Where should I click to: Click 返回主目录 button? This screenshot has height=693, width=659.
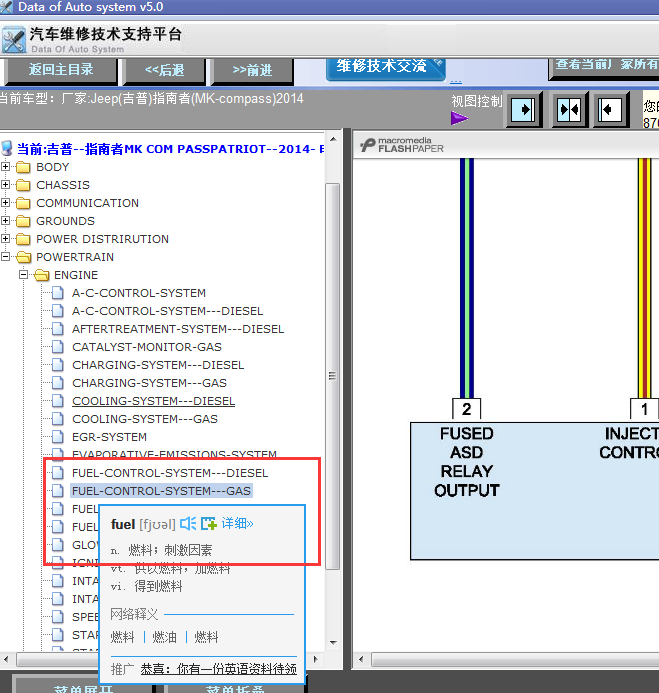pos(61,70)
